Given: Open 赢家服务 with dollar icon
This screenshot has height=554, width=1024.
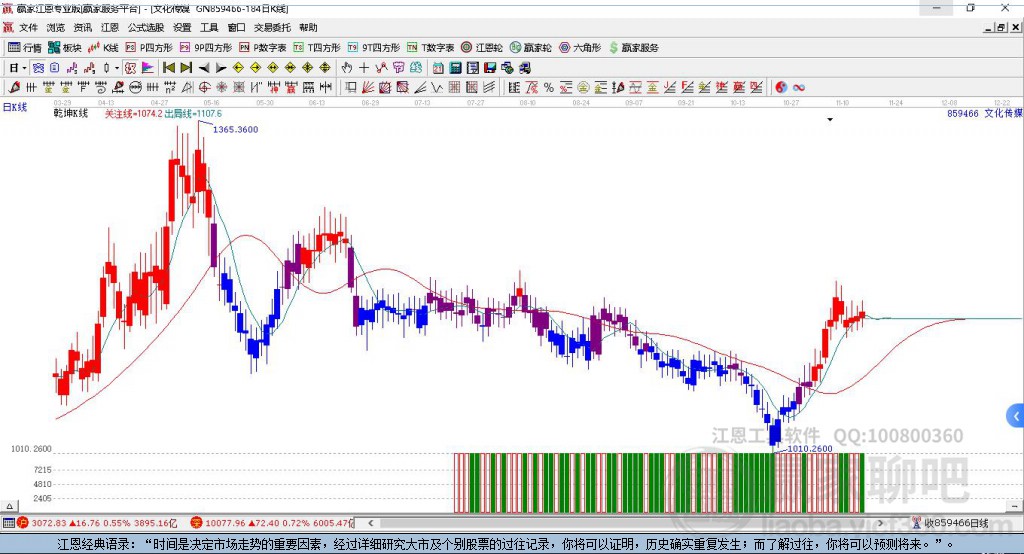Looking at the screenshot, I should point(633,48).
